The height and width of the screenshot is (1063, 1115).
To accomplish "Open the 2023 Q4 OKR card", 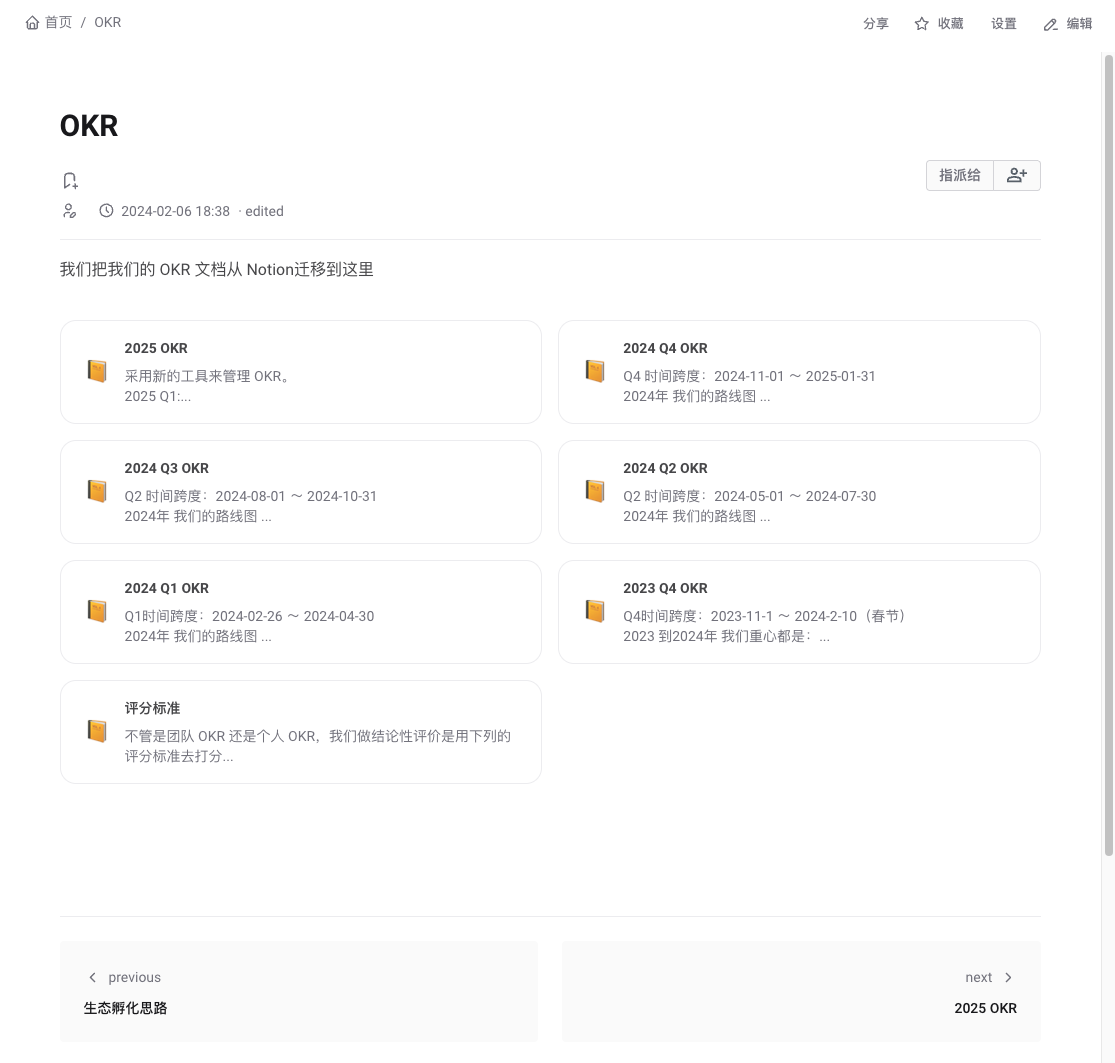I will 798,612.
